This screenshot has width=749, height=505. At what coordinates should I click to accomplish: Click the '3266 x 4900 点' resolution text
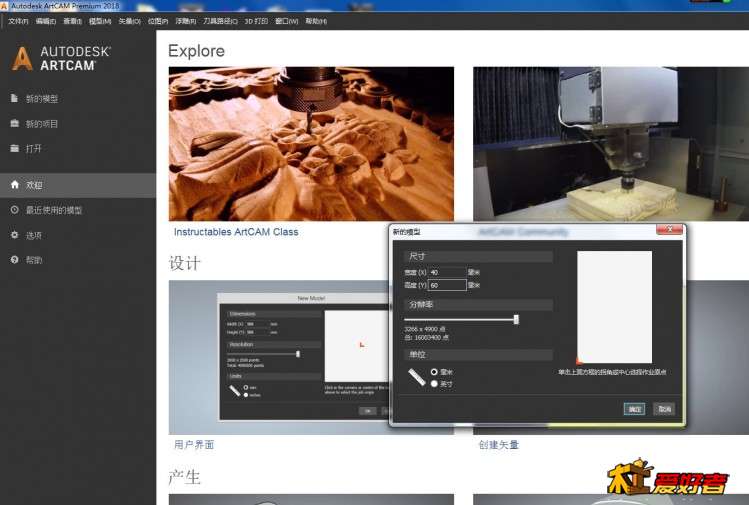(x=425, y=329)
